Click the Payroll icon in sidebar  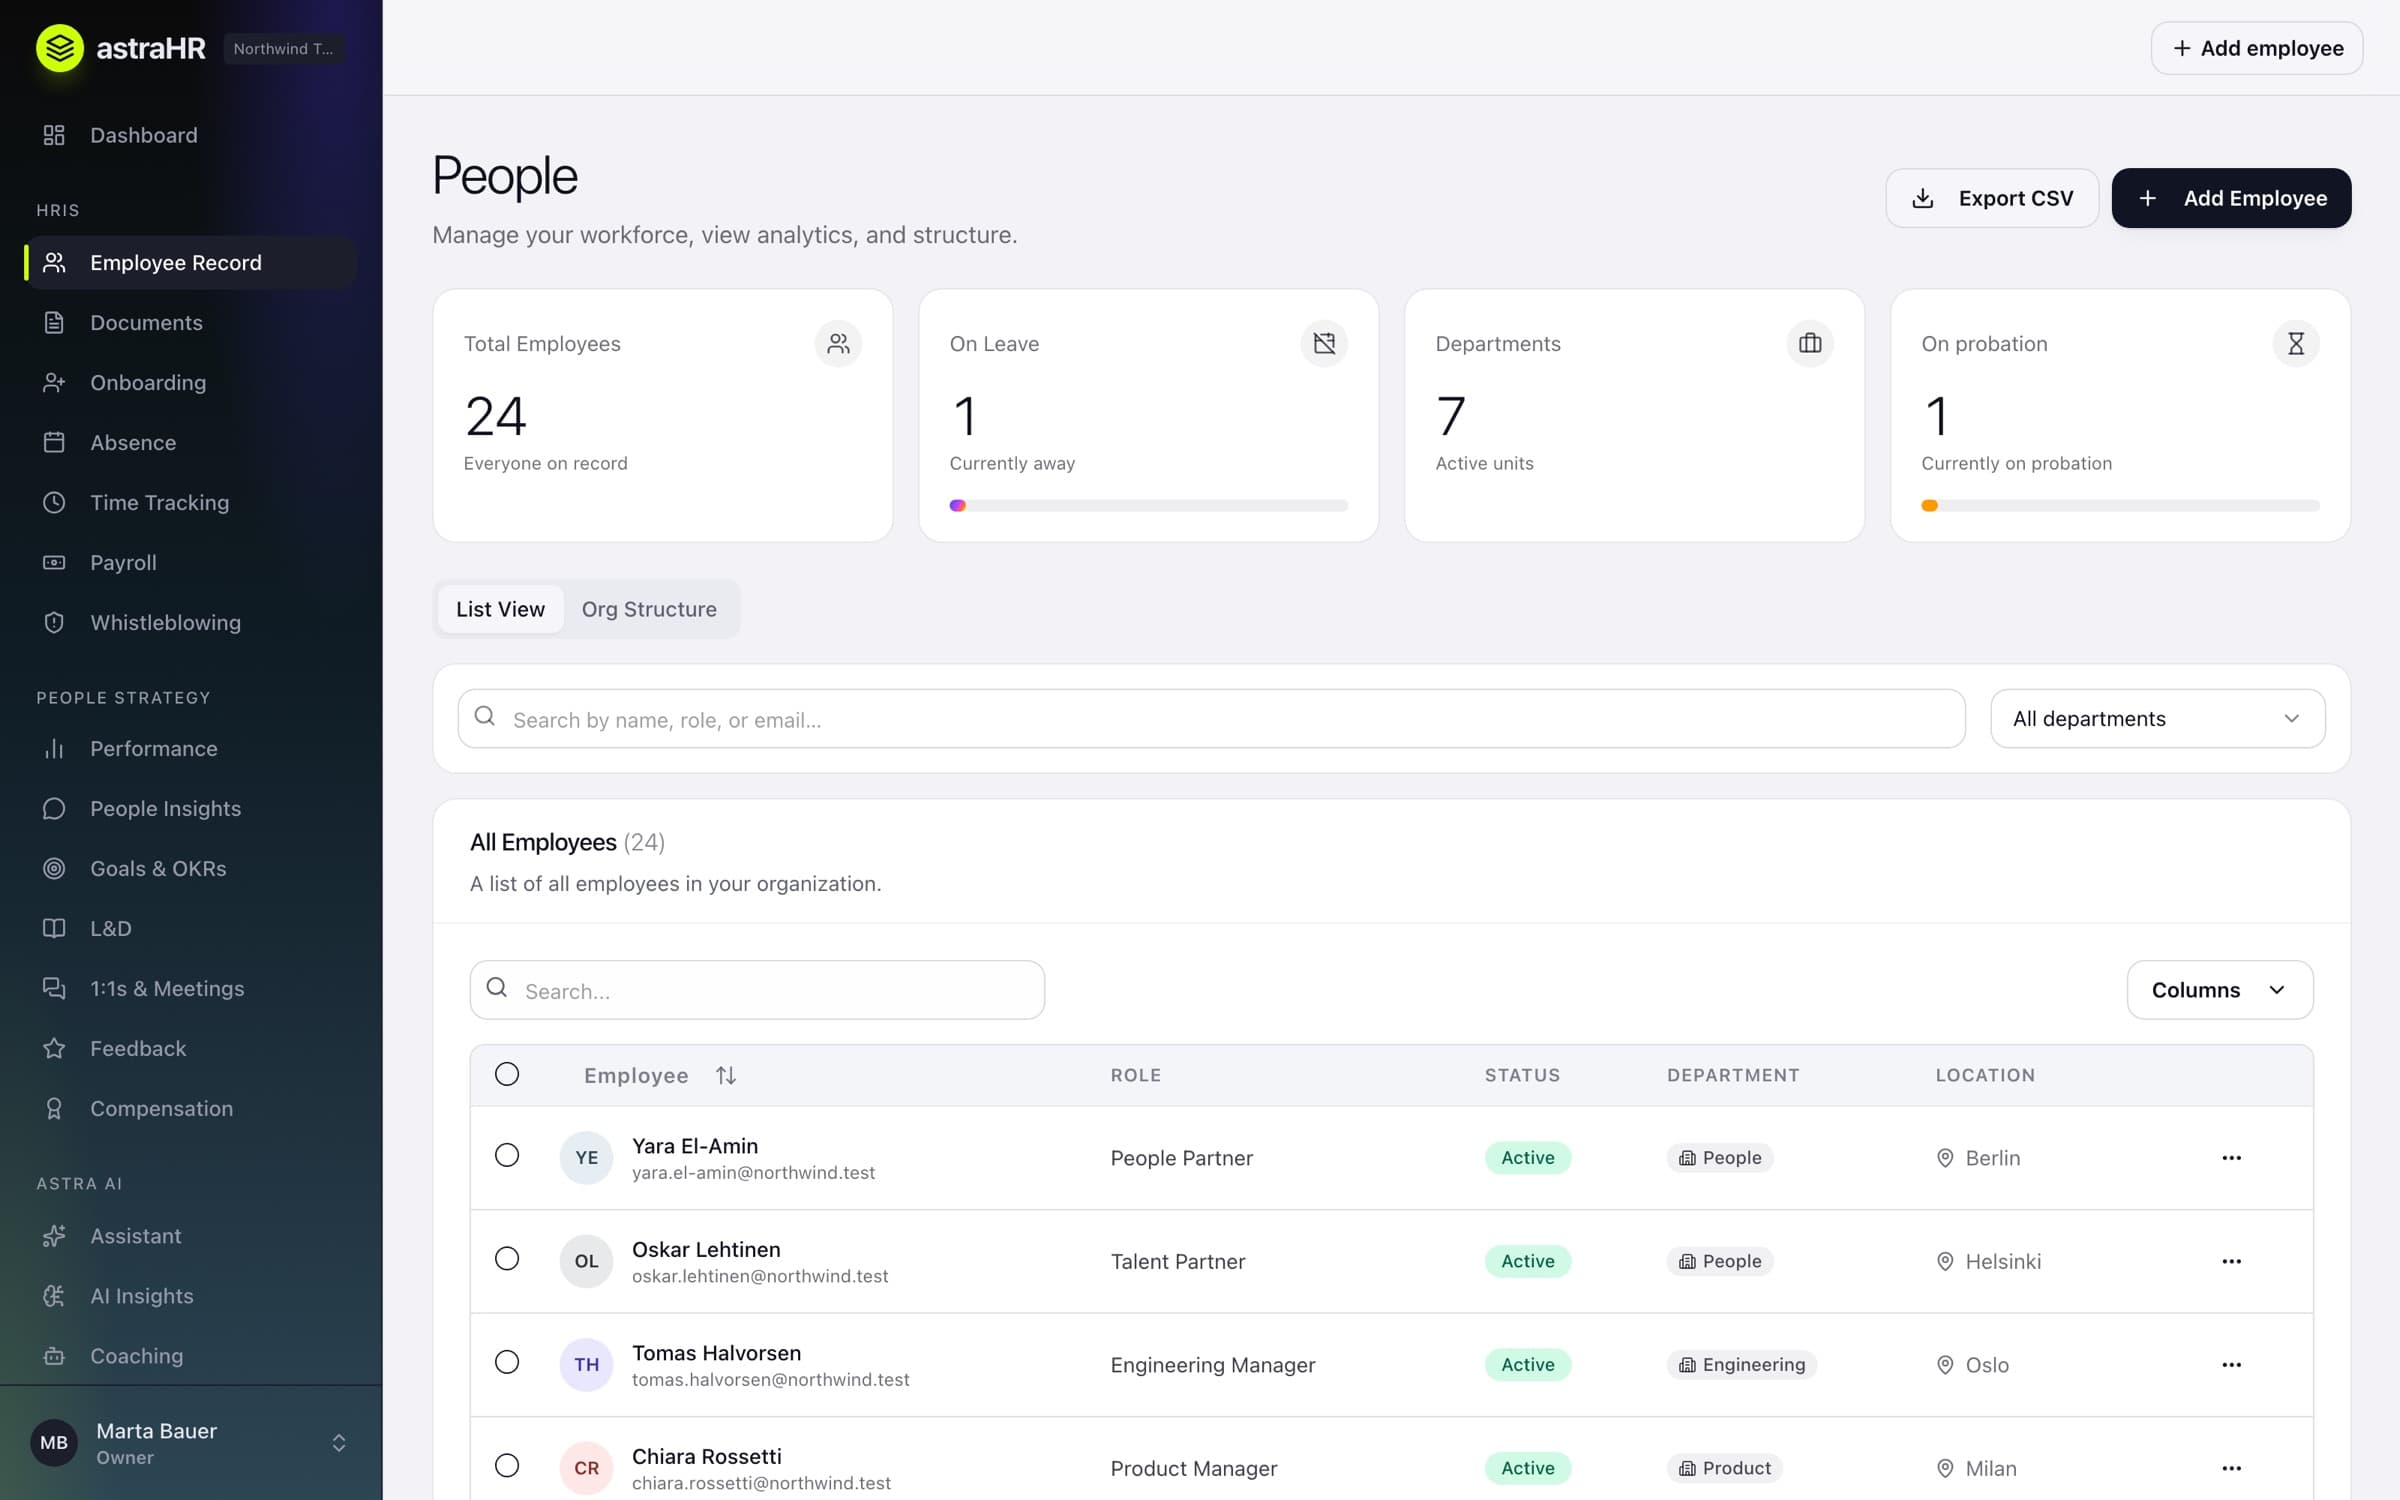(54, 562)
